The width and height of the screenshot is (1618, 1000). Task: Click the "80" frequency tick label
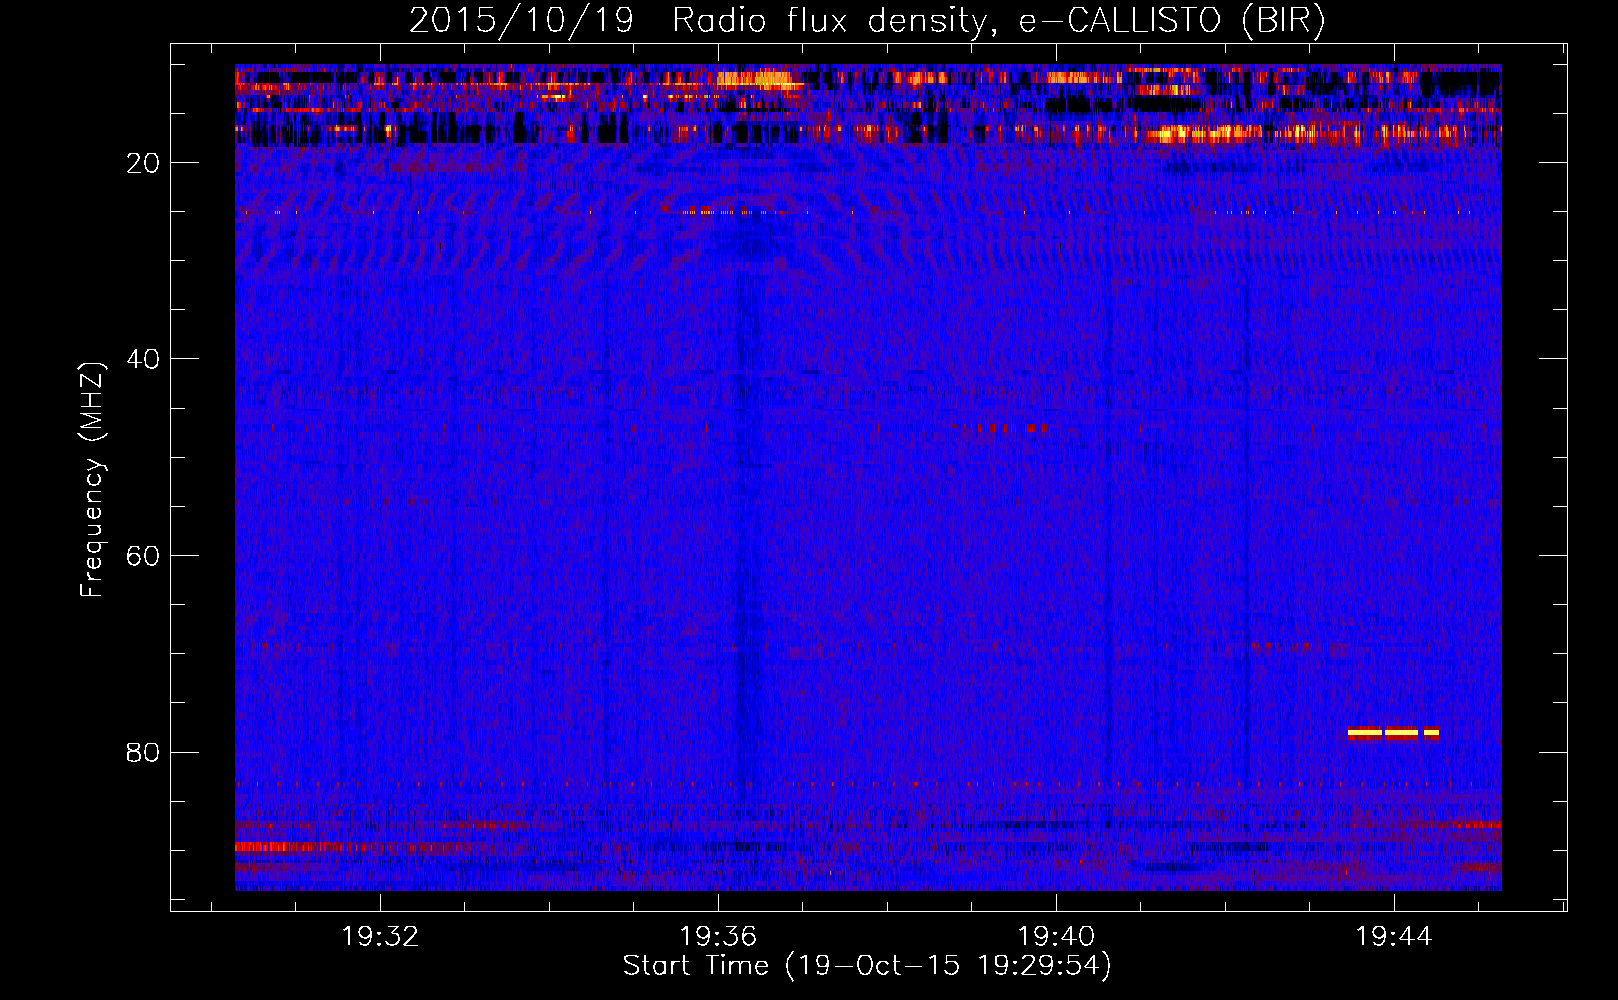(x=143, y=752)
